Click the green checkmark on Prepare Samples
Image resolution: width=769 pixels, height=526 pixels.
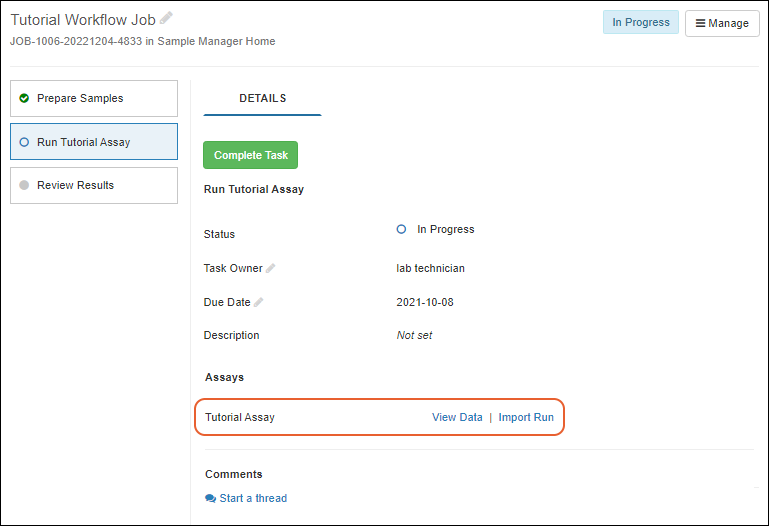click(24, 98)
